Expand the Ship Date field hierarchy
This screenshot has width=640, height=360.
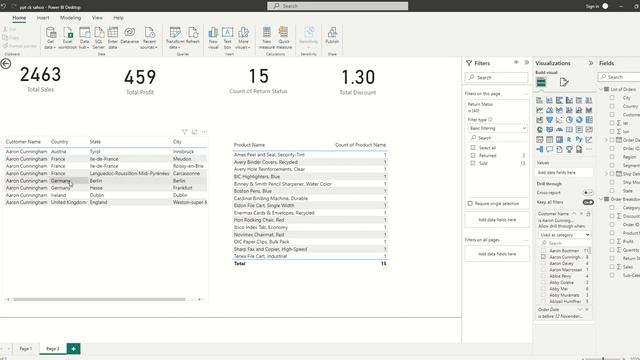pyautogui.click(x=606, y=174)
